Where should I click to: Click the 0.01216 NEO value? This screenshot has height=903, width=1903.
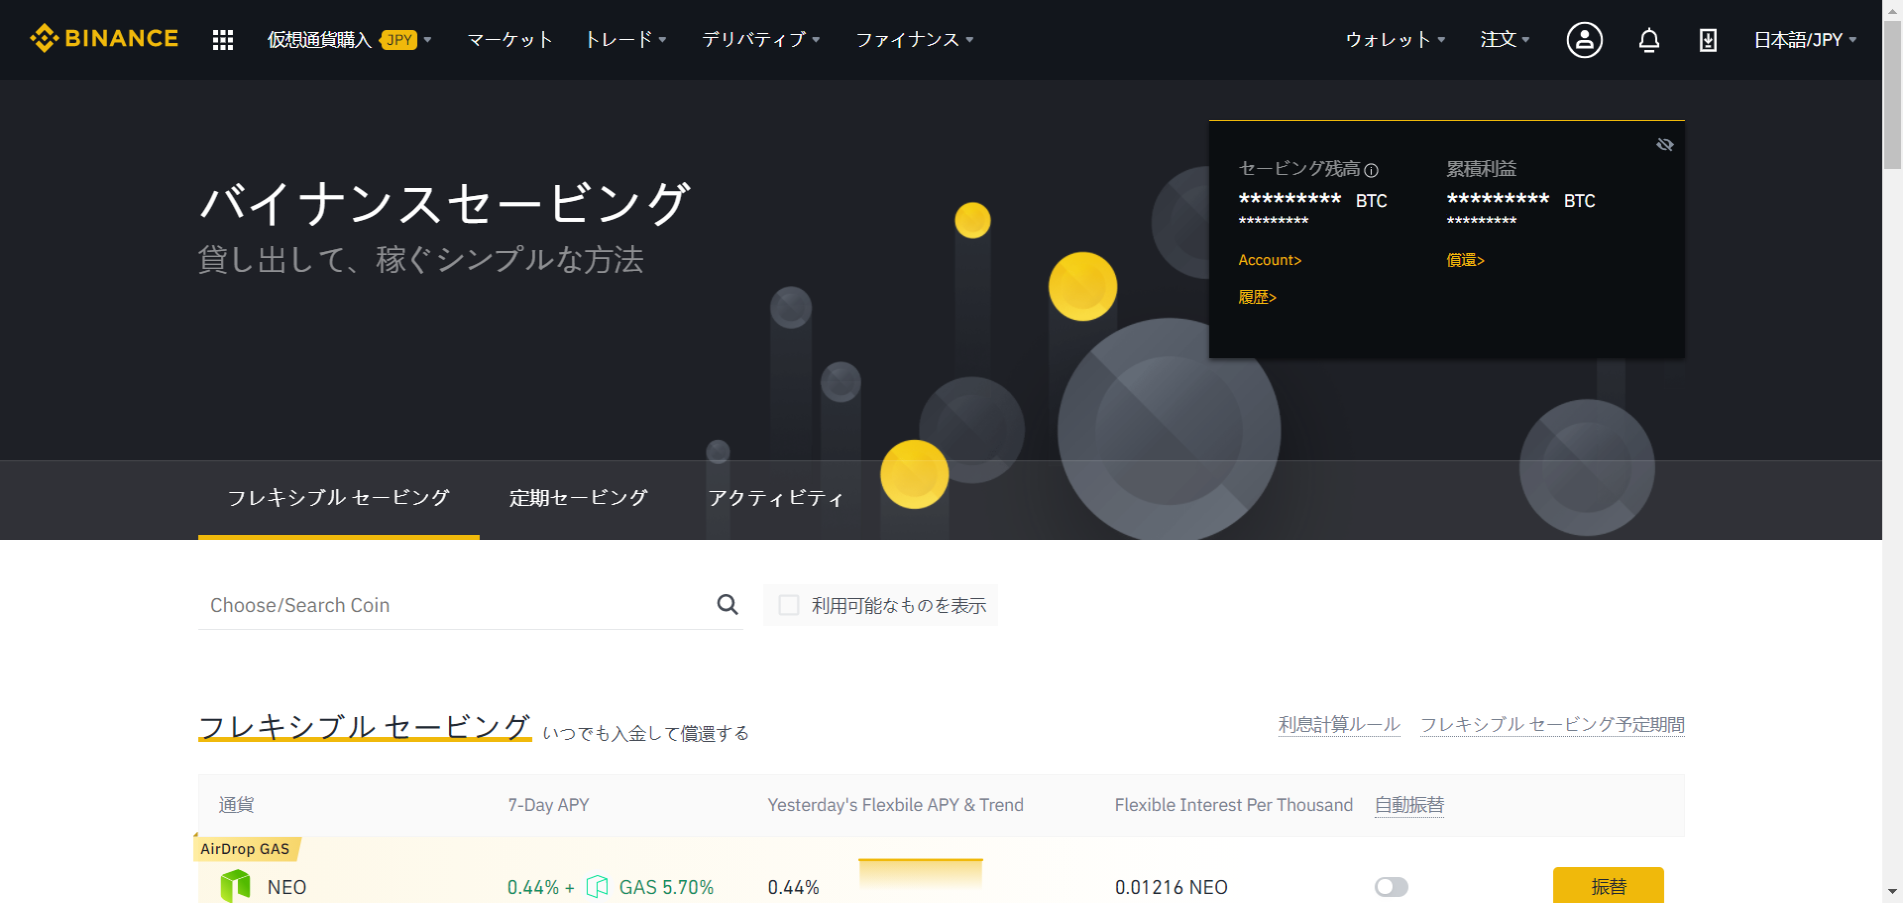click(1171, 887)
